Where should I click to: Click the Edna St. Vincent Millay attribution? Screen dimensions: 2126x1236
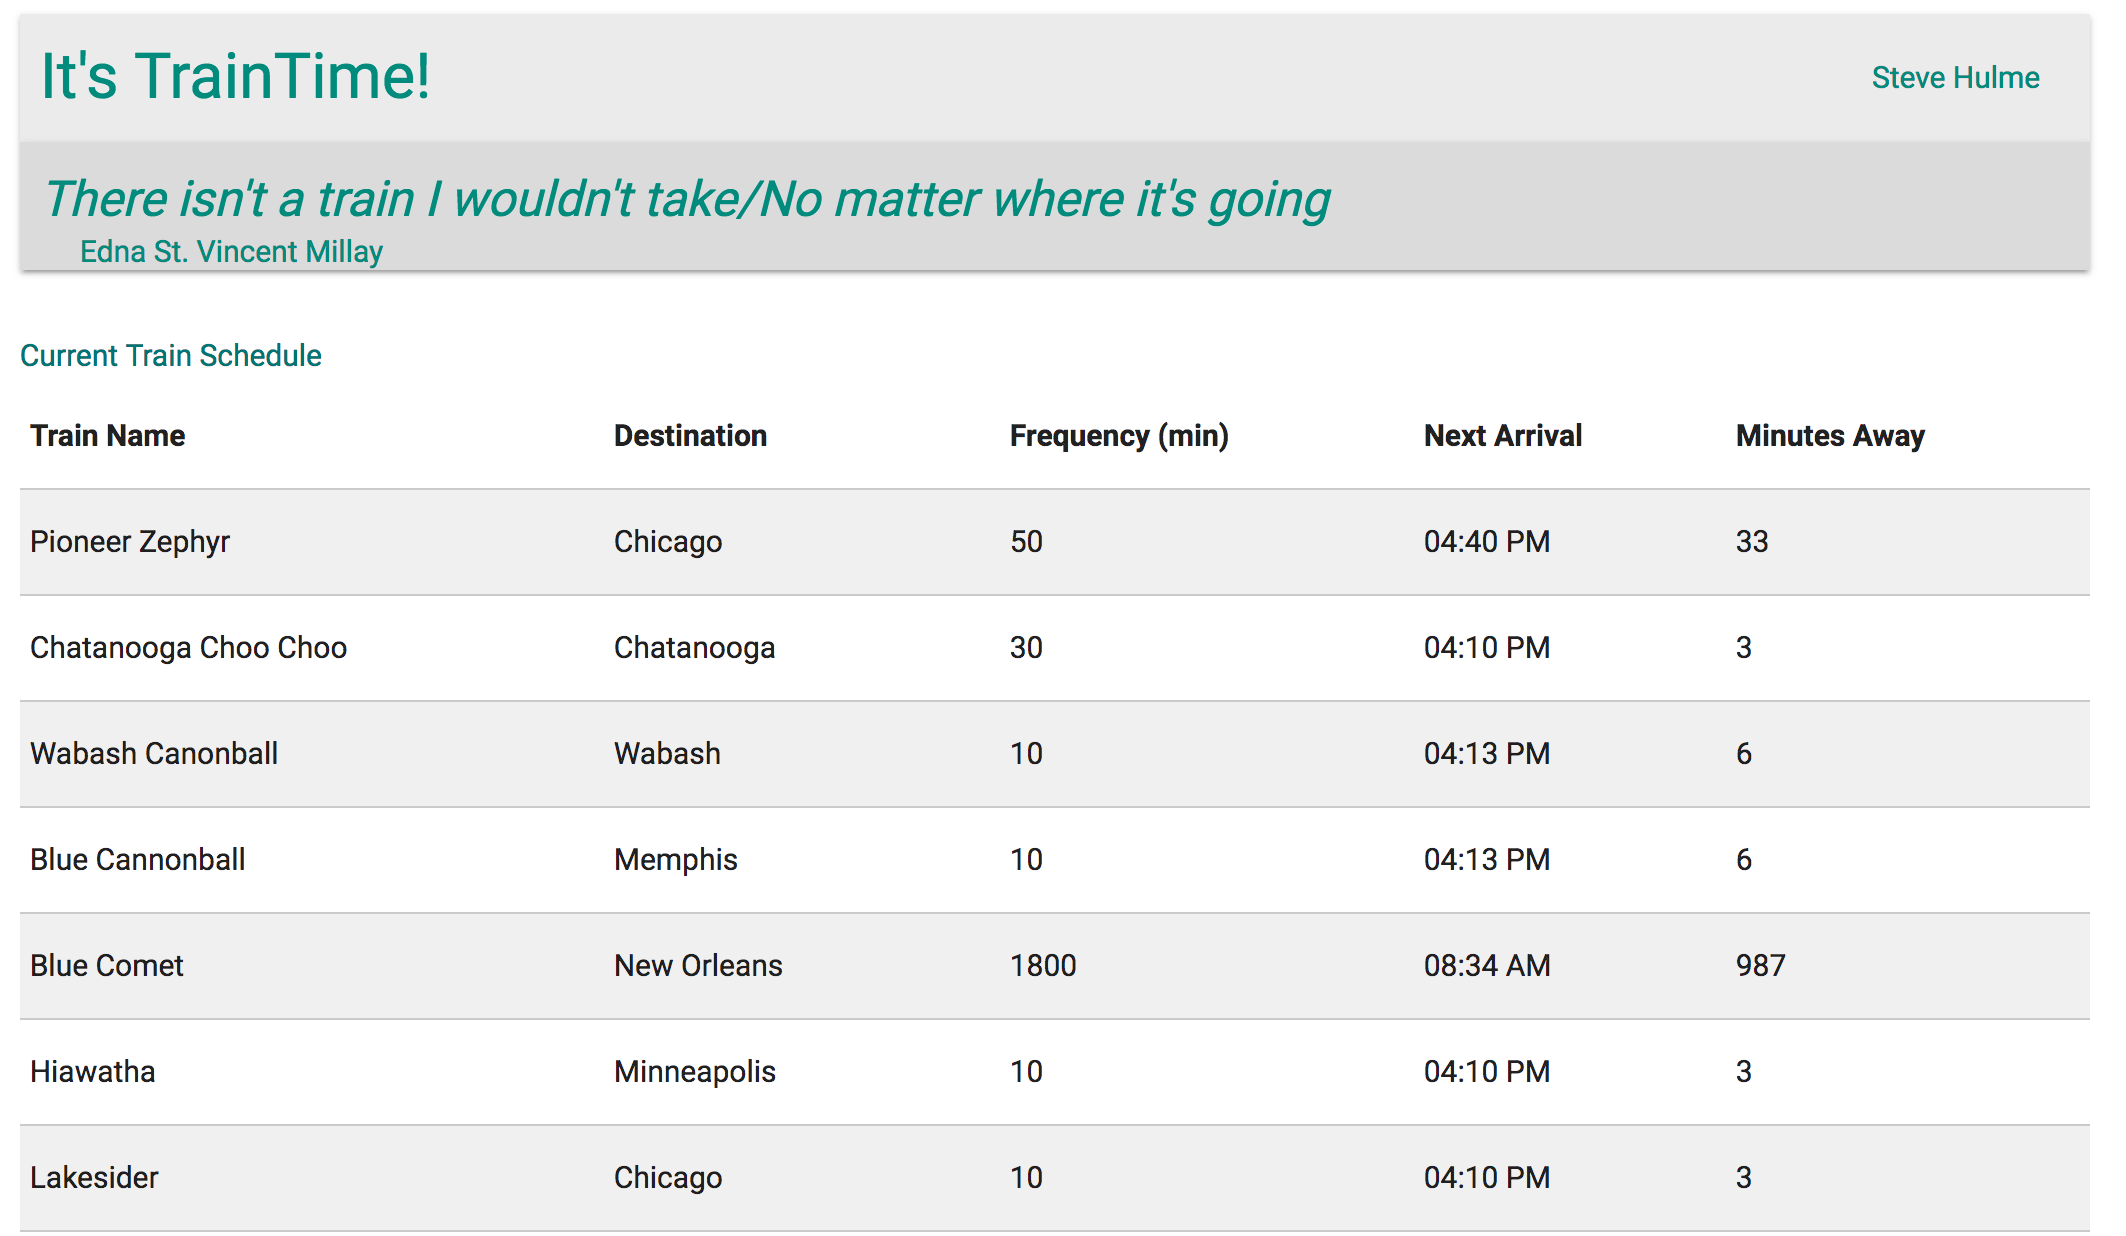pos(231,252)
